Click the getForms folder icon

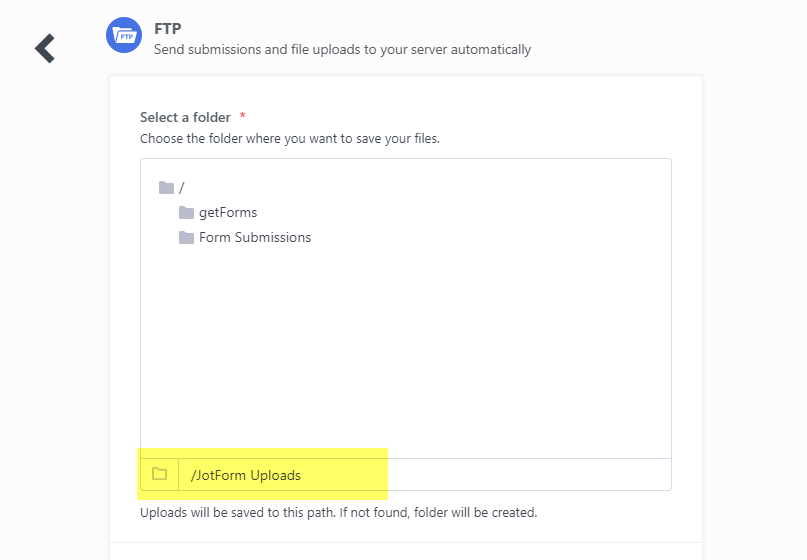[186, 213]
